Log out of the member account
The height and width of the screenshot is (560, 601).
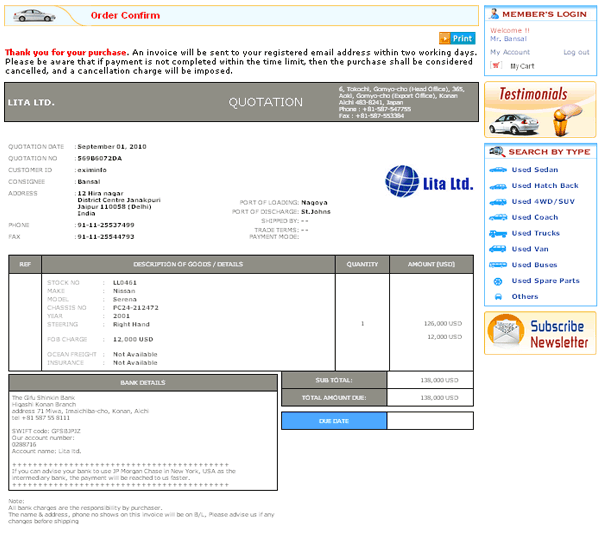(576, 52)
